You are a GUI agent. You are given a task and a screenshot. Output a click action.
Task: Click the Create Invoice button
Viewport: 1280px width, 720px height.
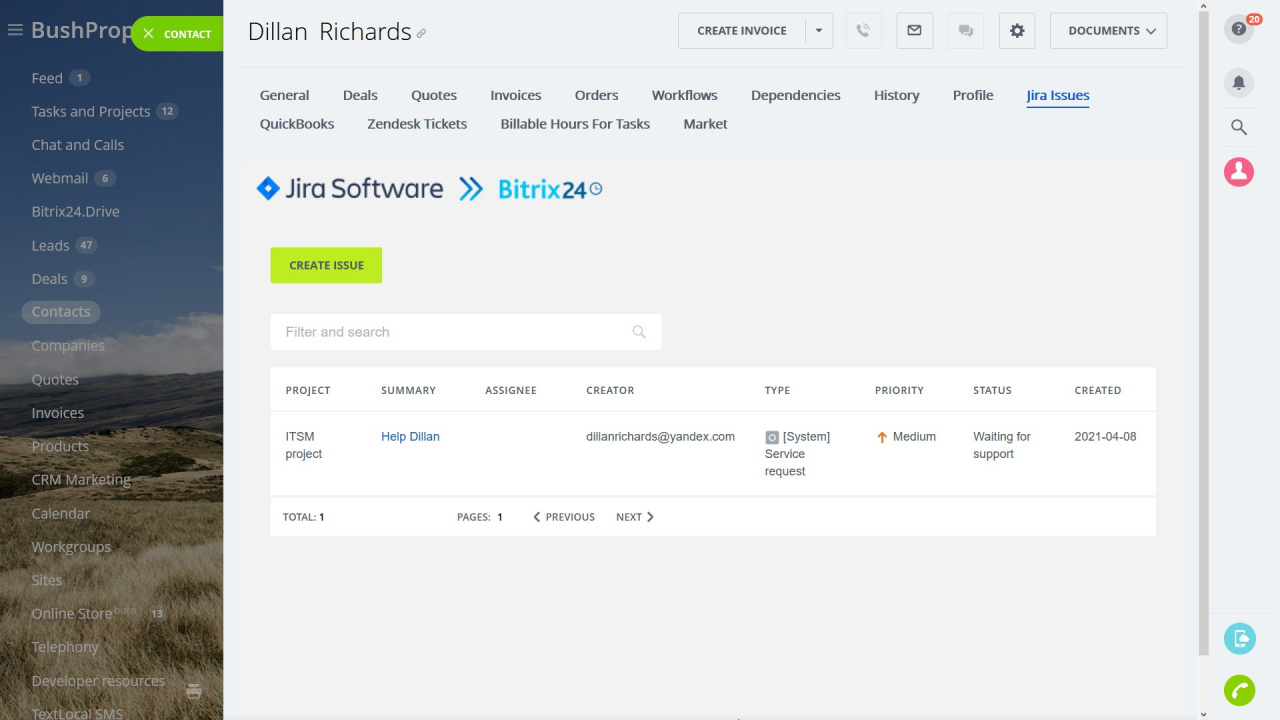742,31
